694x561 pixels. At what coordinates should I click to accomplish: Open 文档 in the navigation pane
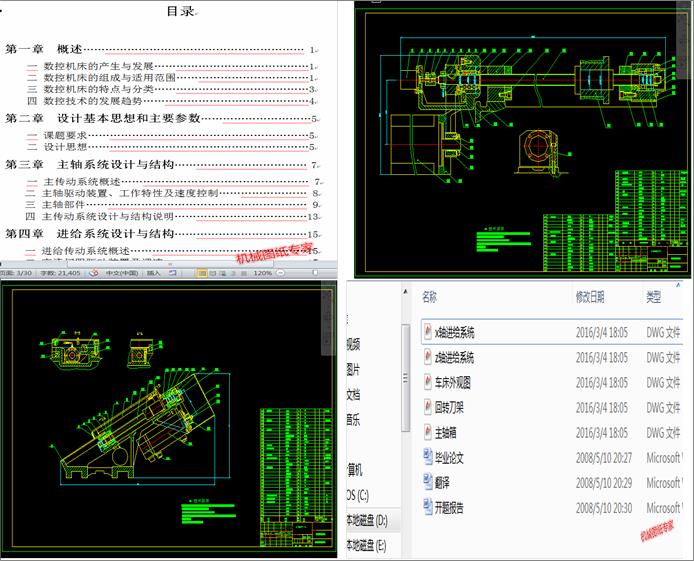click(353, 394)
